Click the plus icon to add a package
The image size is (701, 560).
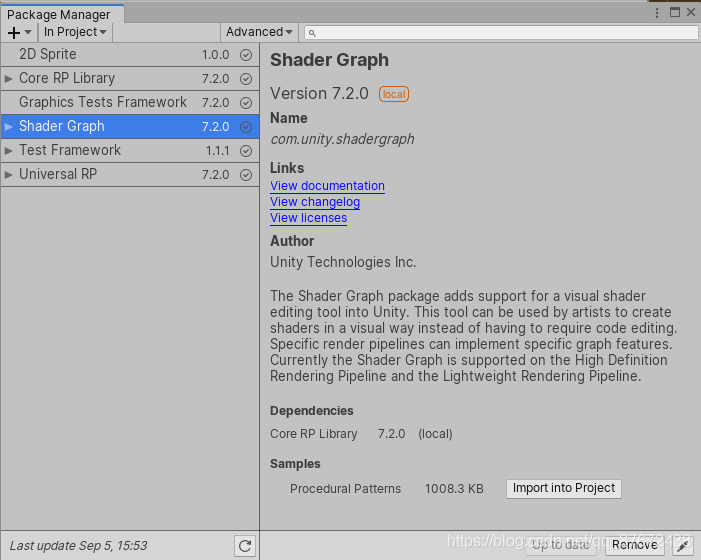[x=14, y=33]
